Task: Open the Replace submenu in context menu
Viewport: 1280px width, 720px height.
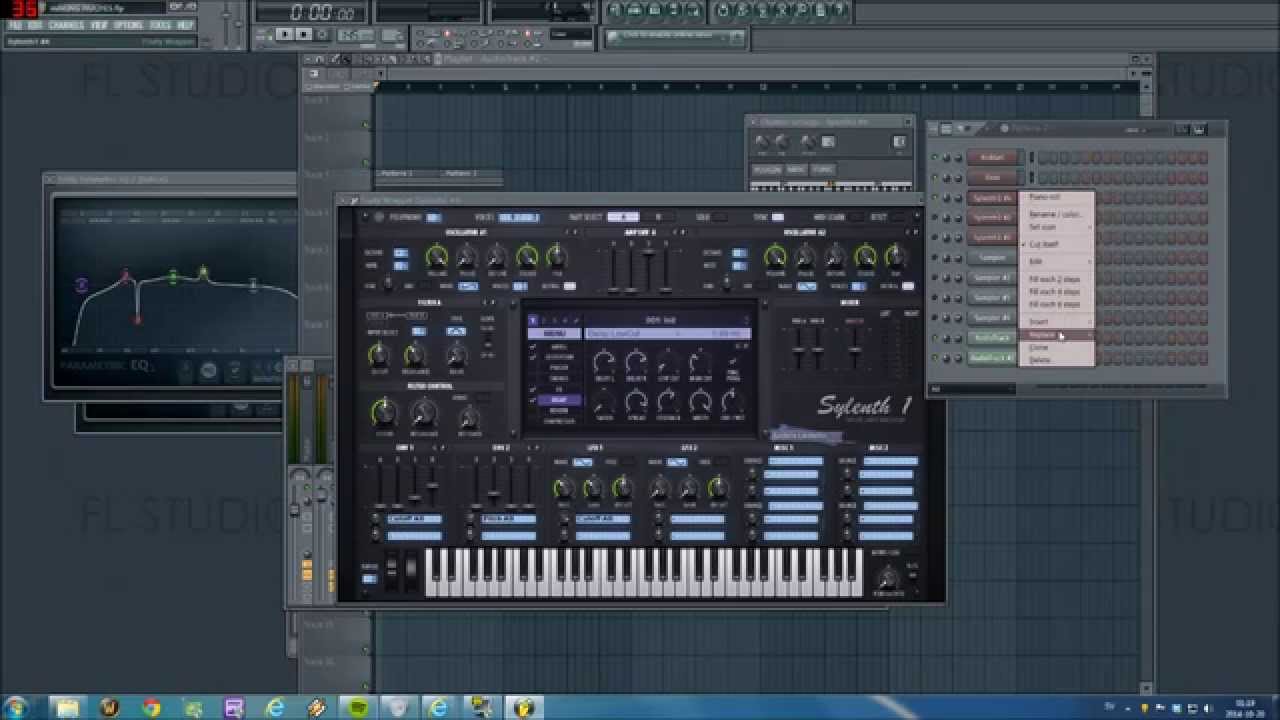Action: pyautogui.click(x=1057, y=335)
